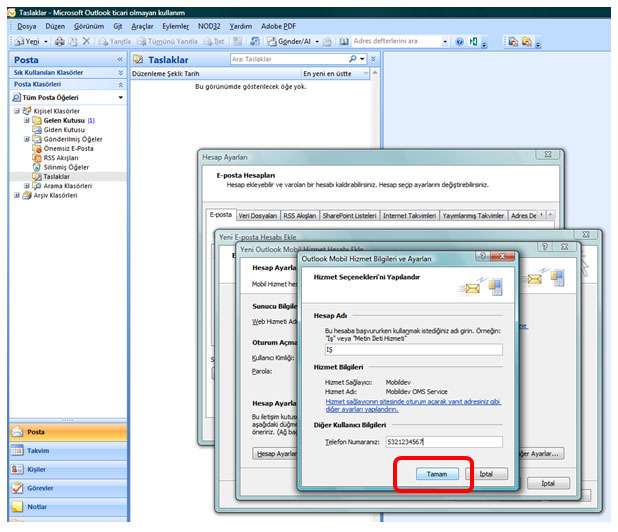Click the first Adobe PDF toolbar icon

(513, 41)
